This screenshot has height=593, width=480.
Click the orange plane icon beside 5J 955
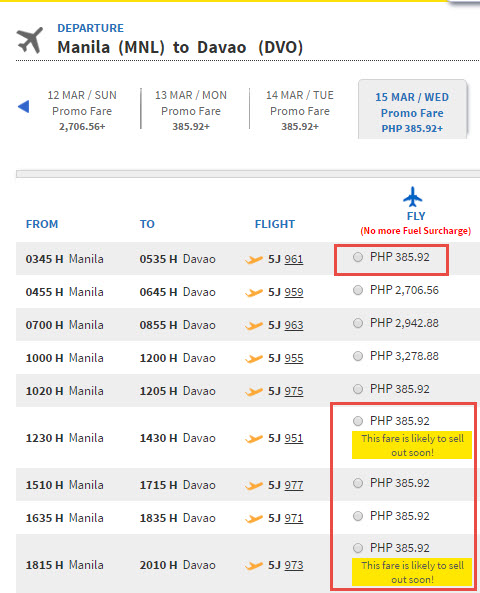pyautogui.click(x=254, y=359)
